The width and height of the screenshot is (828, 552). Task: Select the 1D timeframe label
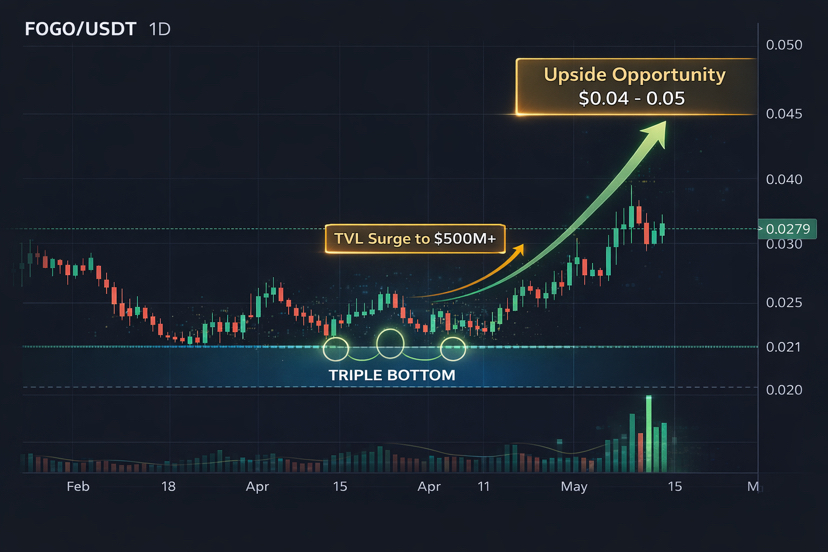coord(159,29)
